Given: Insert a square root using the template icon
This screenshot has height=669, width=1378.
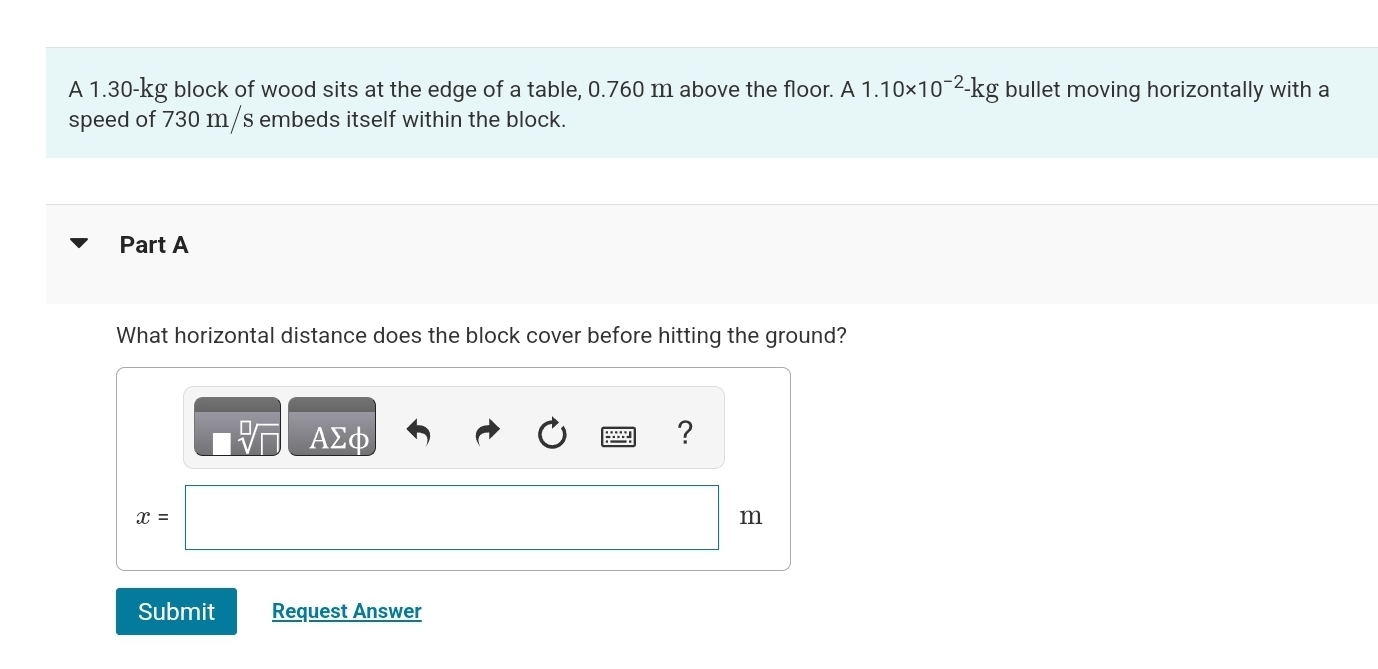Looking at the screenshot, I should [x=238, y=426].
